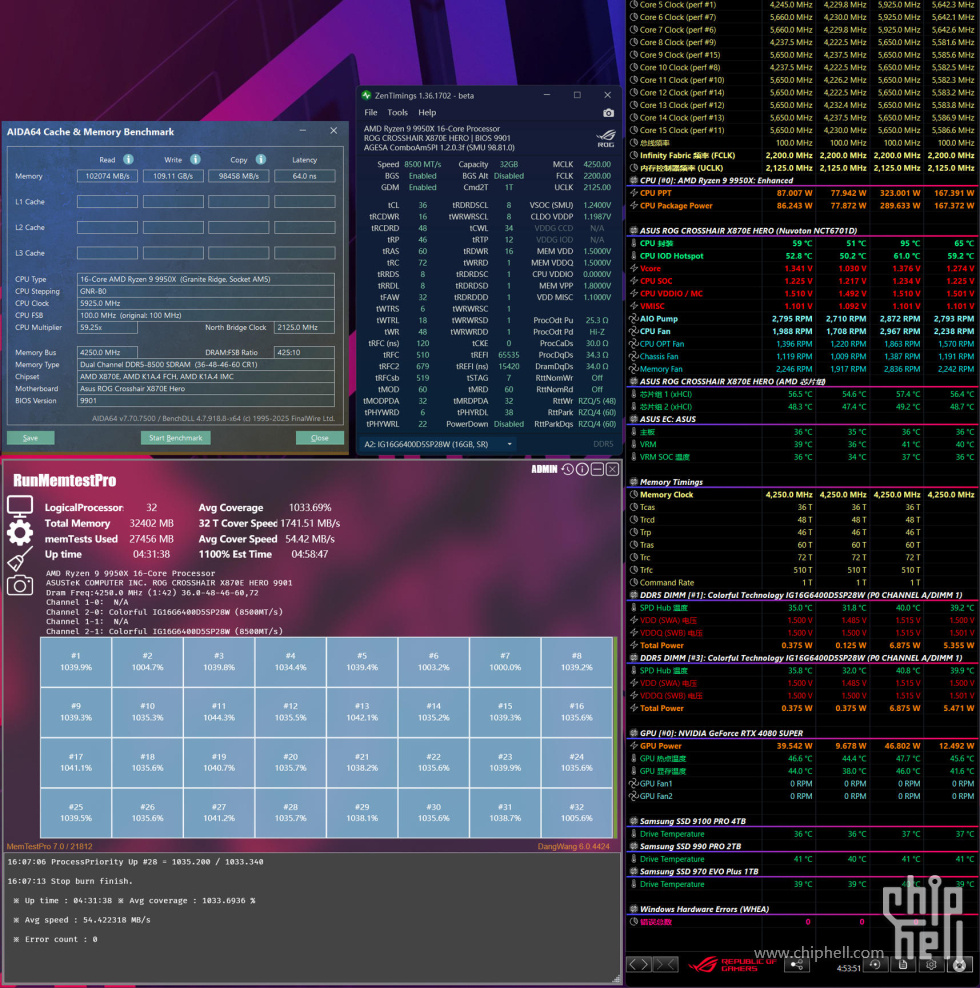Click the ADMIN label in RunMemtestPro
980x988 pixels.
pos(545,469)
